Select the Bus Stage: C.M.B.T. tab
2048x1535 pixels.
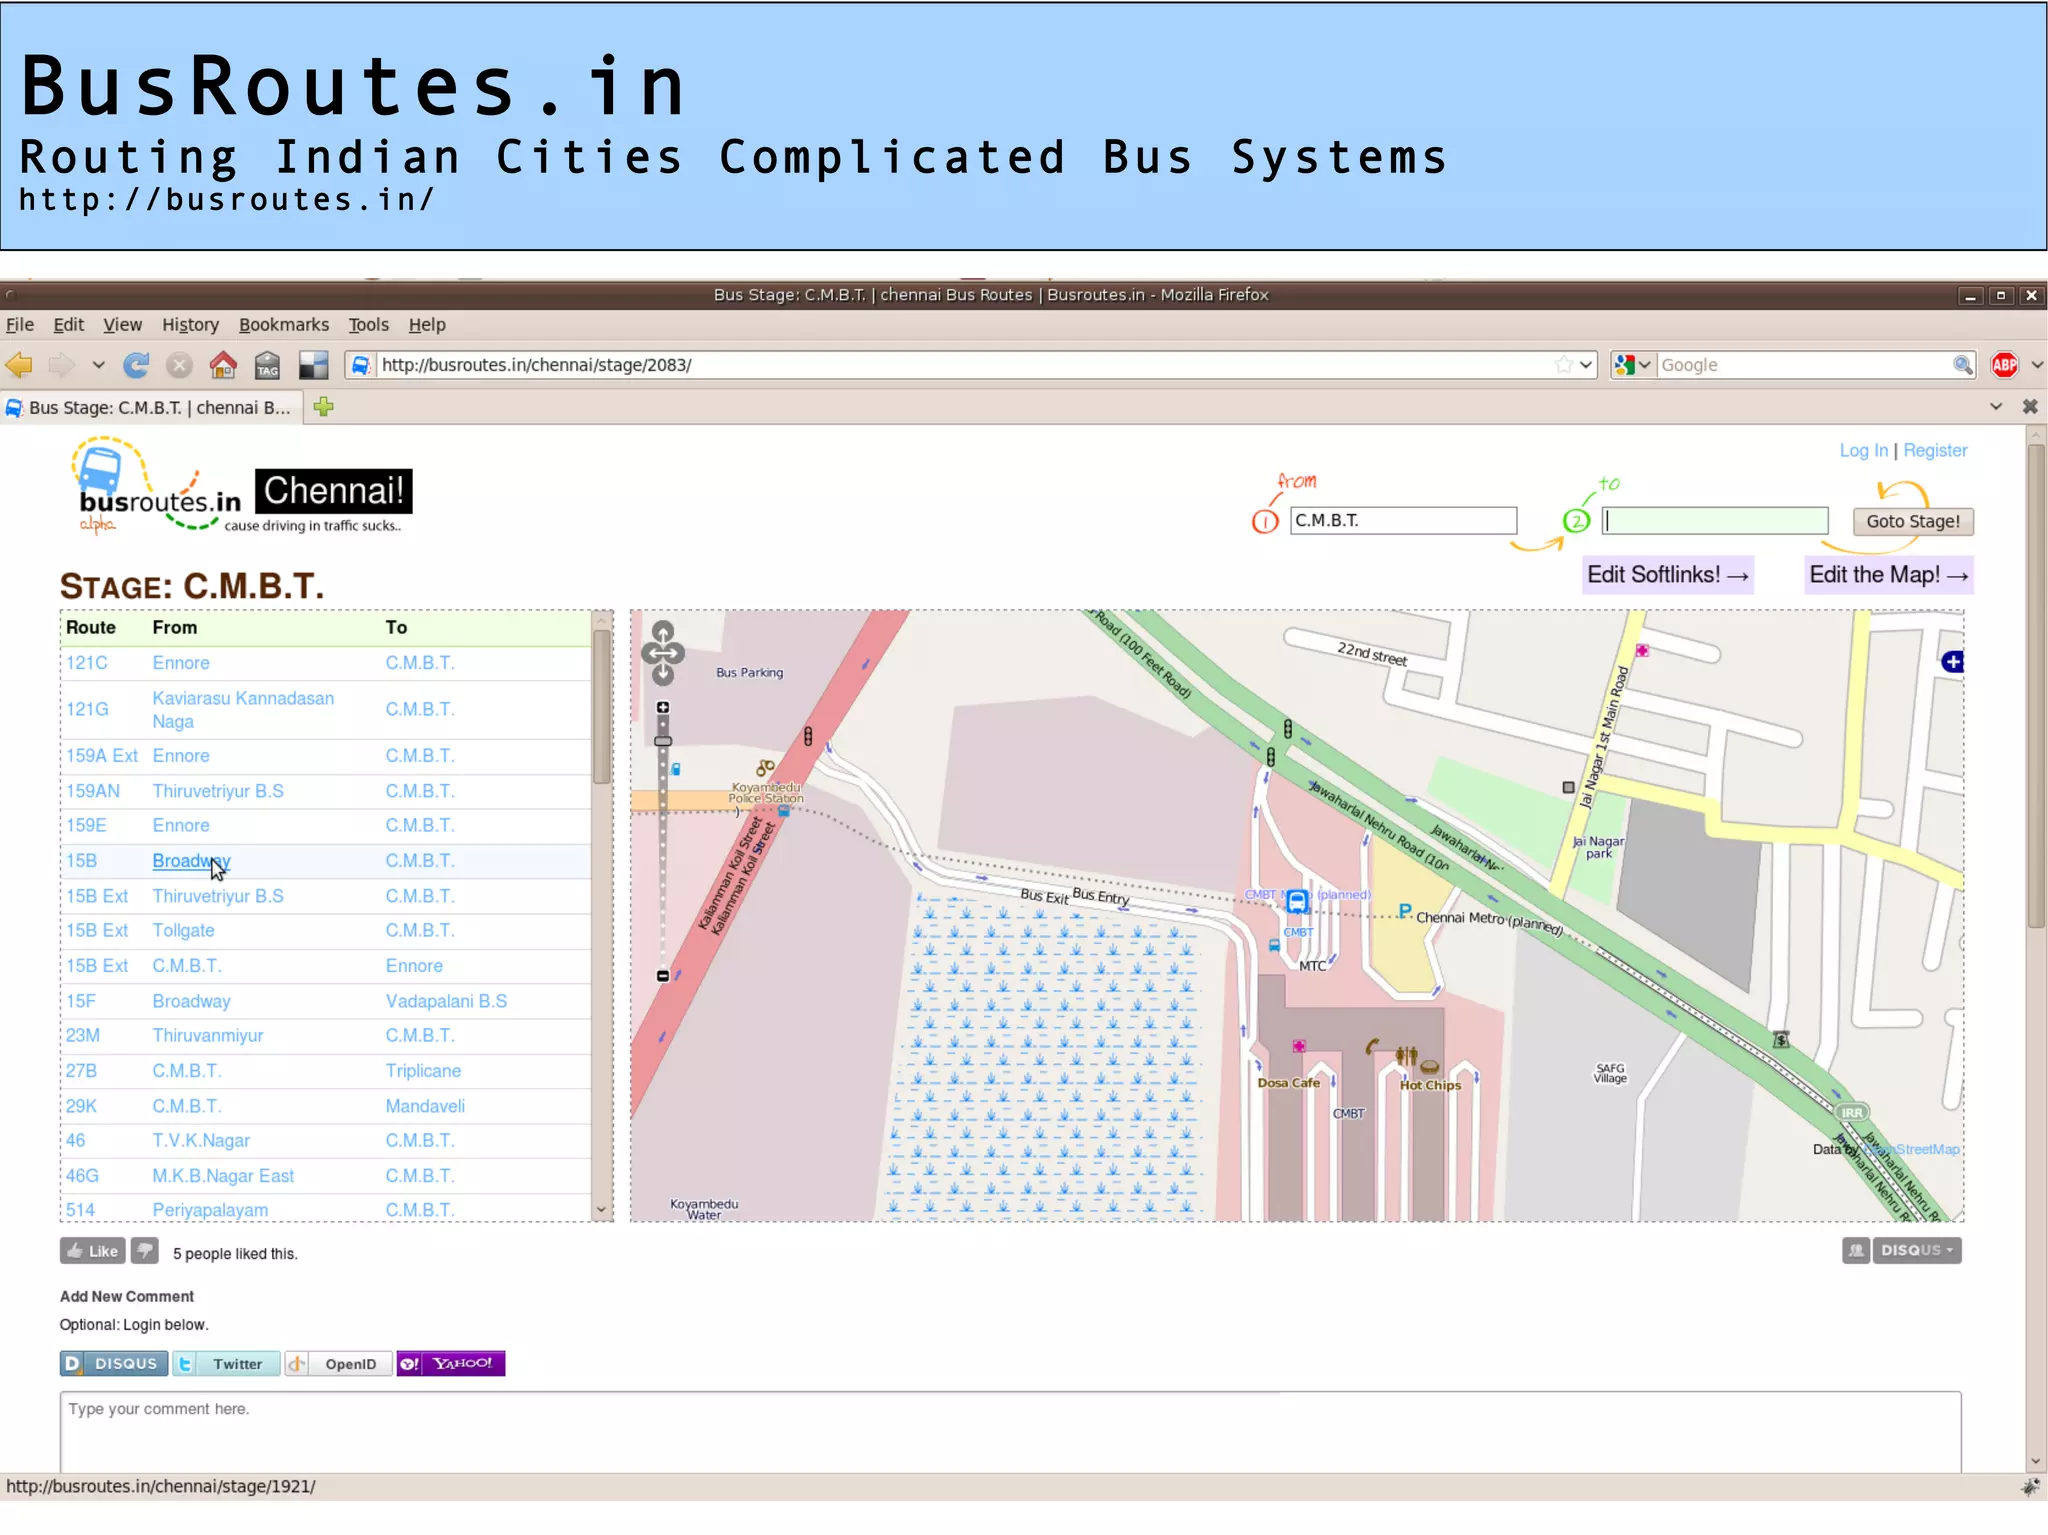[x=150, y=408]
